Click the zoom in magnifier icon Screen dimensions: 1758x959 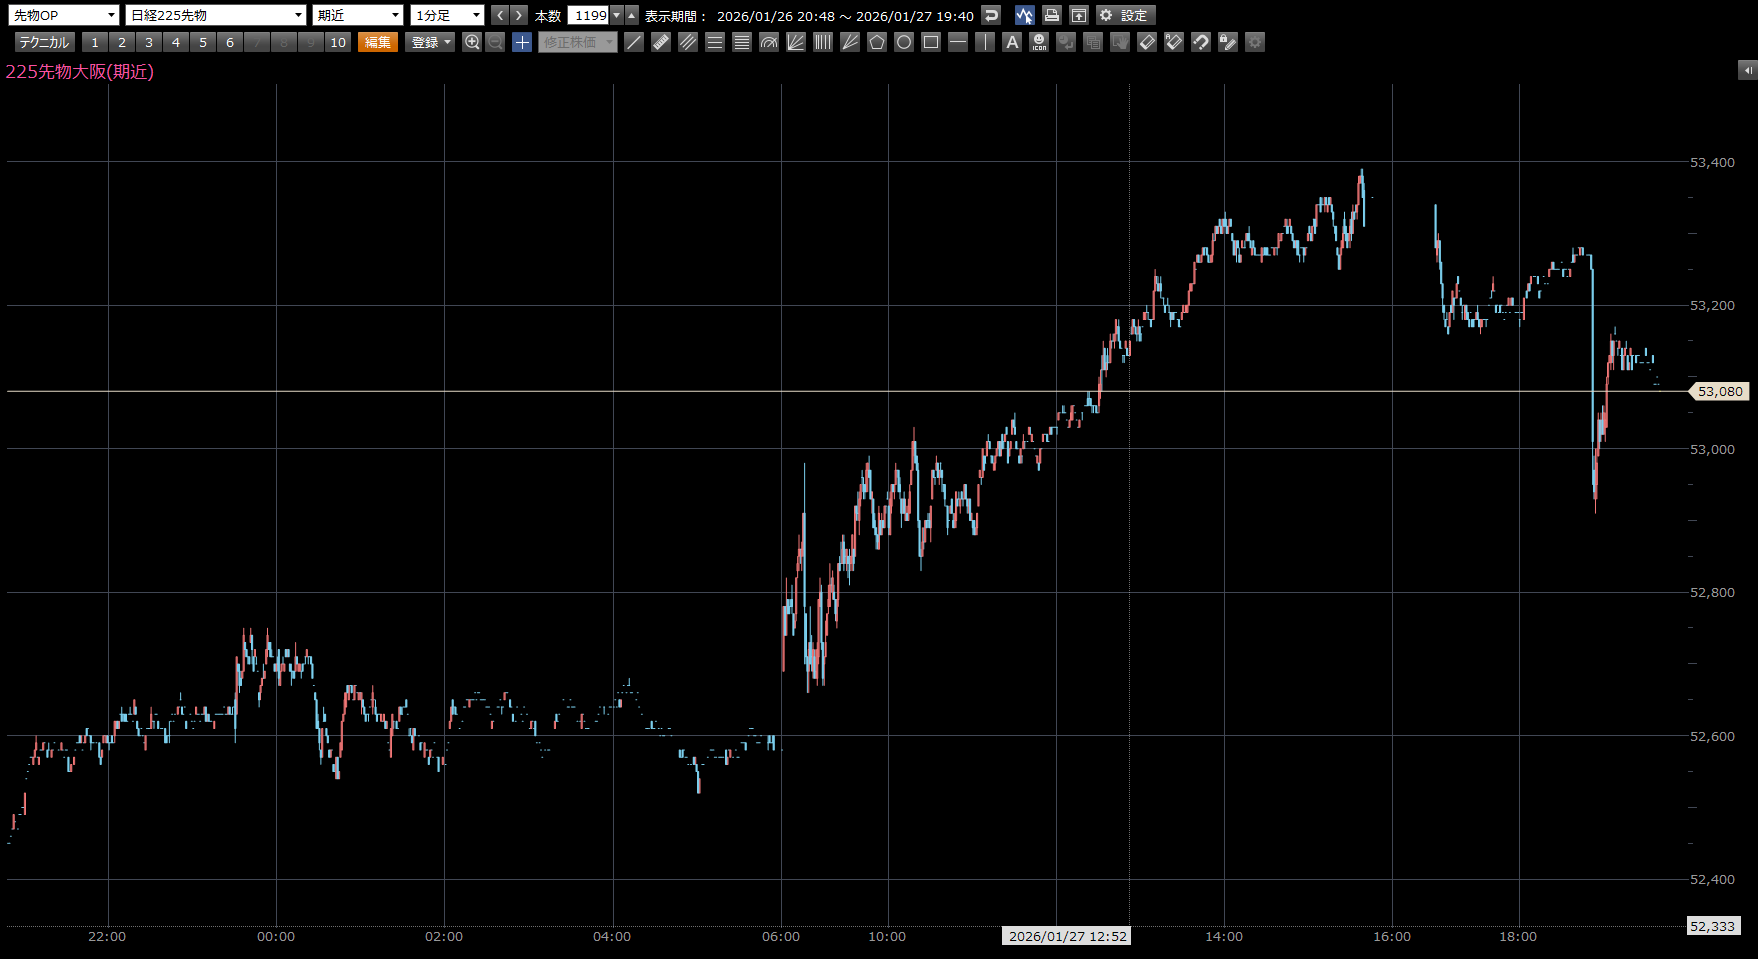(x=472, y=42)
